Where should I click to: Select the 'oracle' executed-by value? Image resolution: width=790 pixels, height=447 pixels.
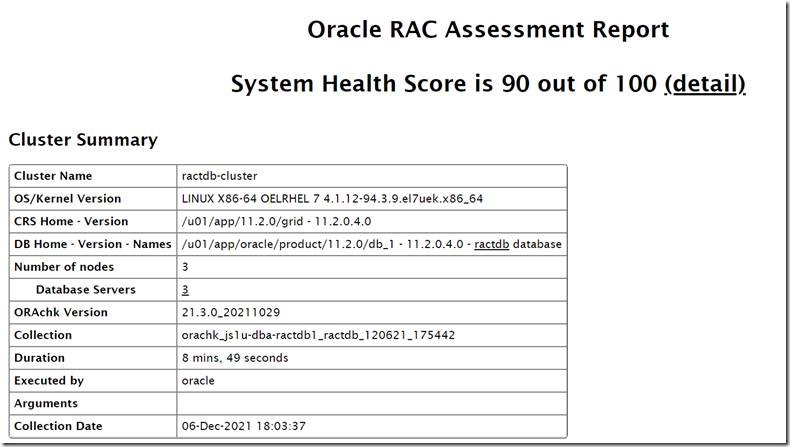coord(198,380)
